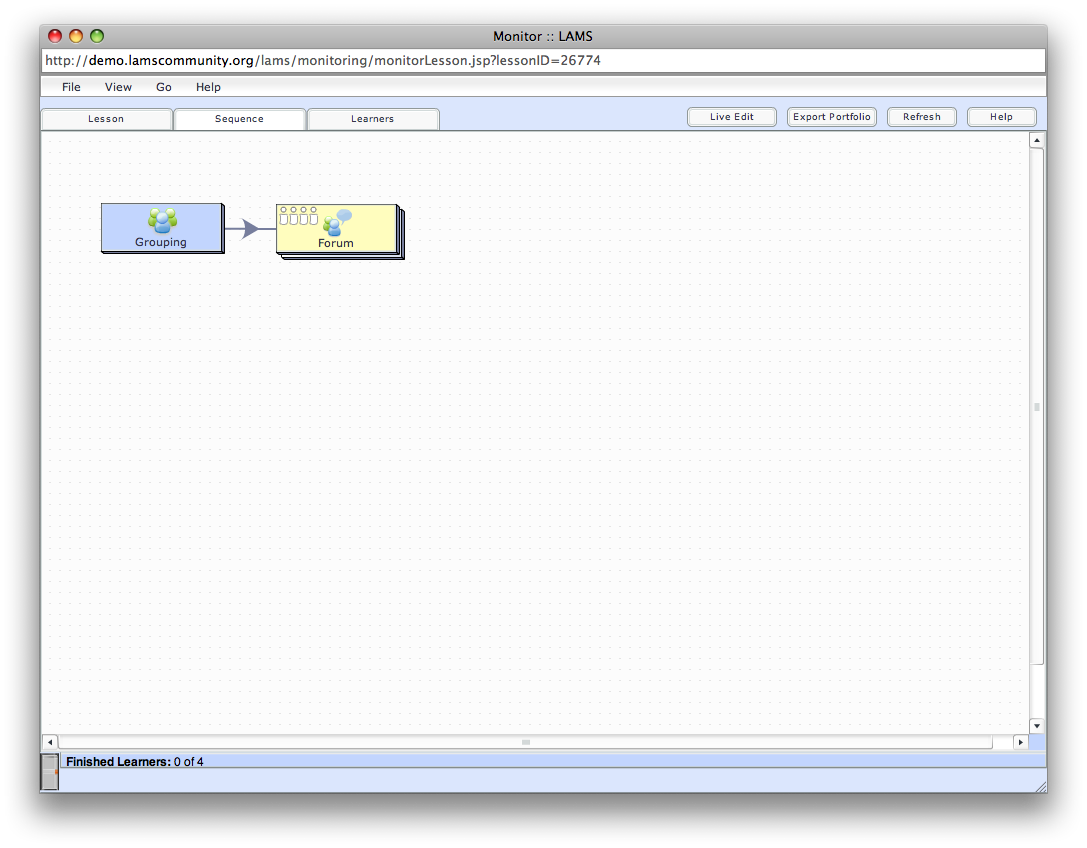The width and height of the screenshot is (1087, 848).
Task: Click the horizontal scrollbar left arrow
Action: (x=49, y=742)
